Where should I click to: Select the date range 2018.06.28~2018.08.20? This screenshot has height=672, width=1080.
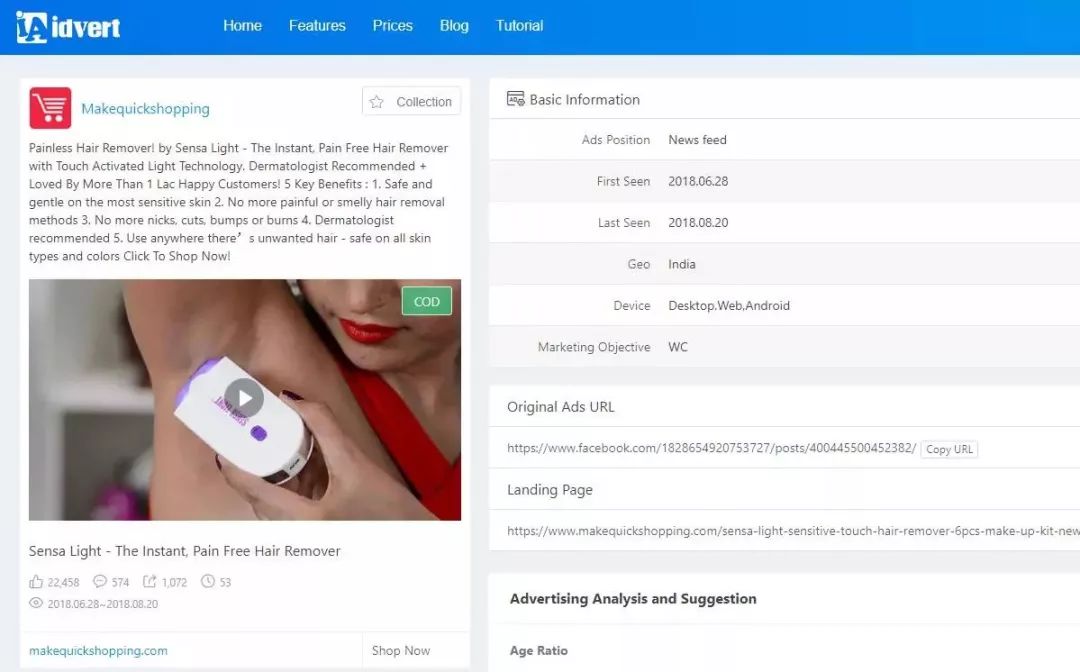point(103,604)
